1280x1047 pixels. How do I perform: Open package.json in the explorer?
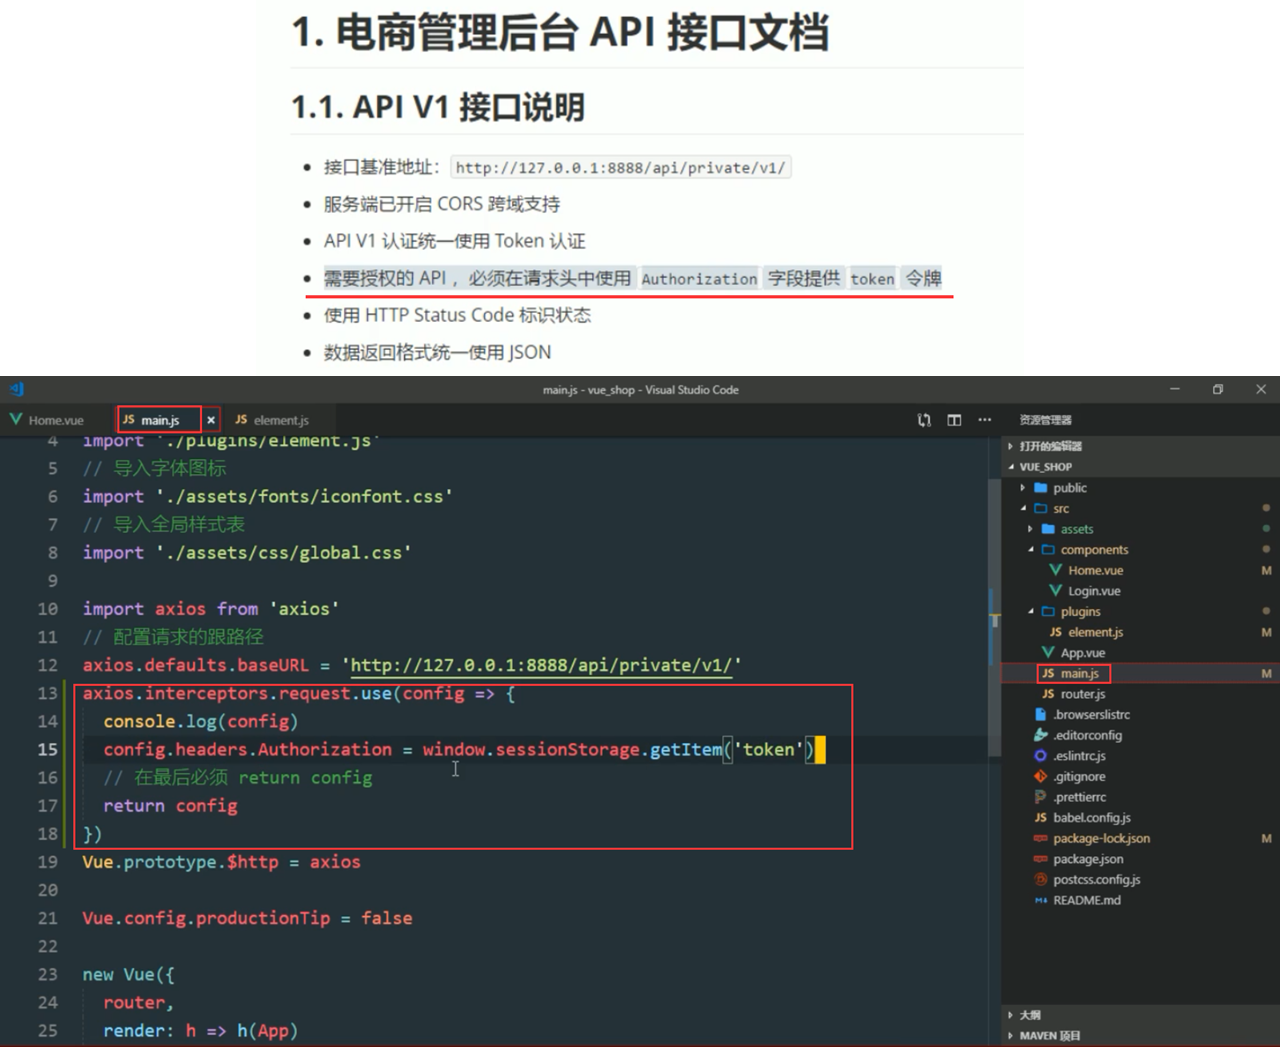[x=1088, y=859]
